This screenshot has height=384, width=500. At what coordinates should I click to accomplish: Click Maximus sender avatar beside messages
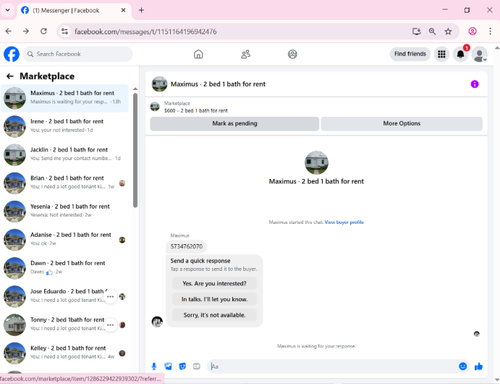157,321
